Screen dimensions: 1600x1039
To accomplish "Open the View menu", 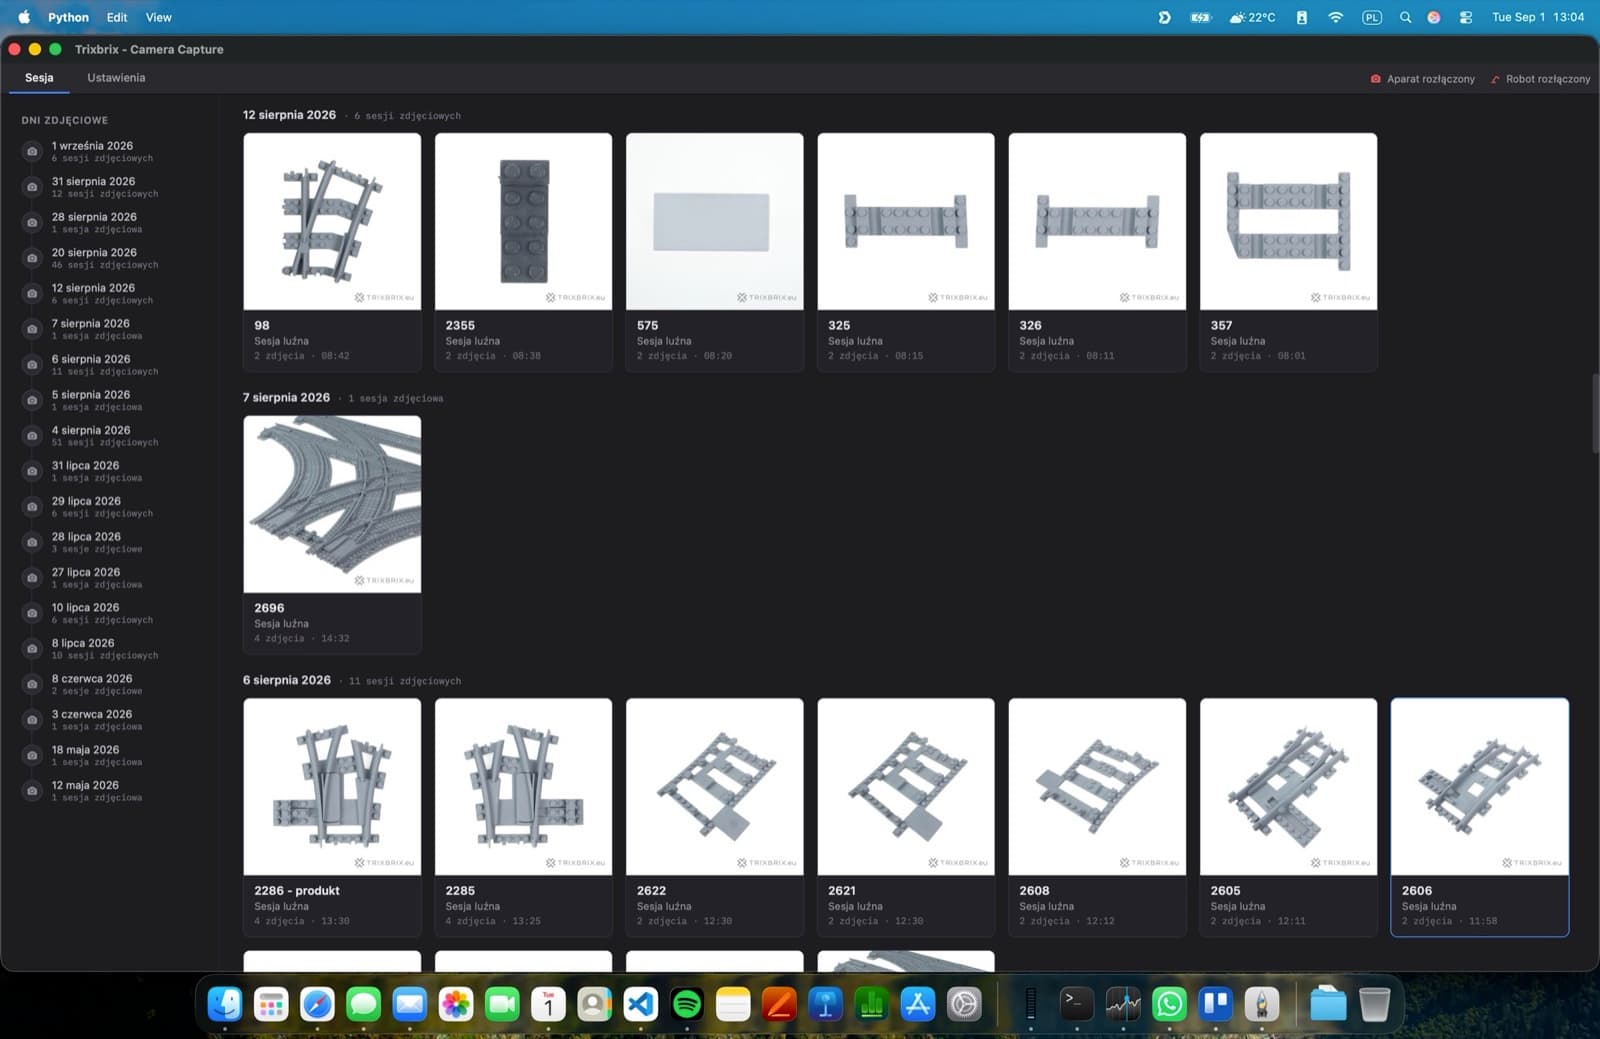I will pyautogui.click(x=158, y=17).
